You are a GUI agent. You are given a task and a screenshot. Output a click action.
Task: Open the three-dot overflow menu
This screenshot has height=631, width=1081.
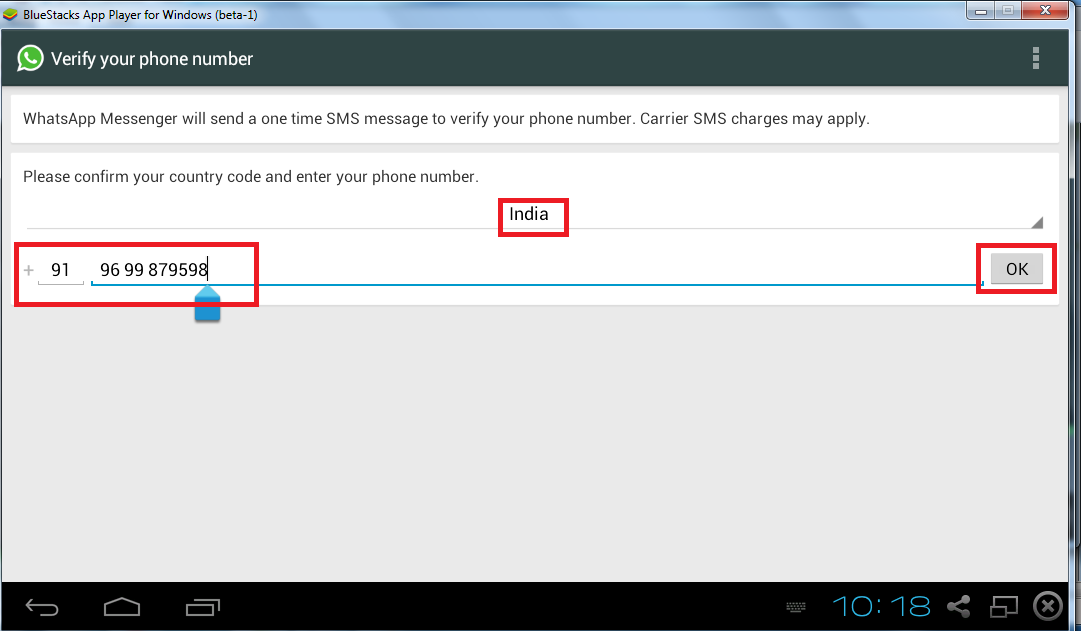point(1035,59)
